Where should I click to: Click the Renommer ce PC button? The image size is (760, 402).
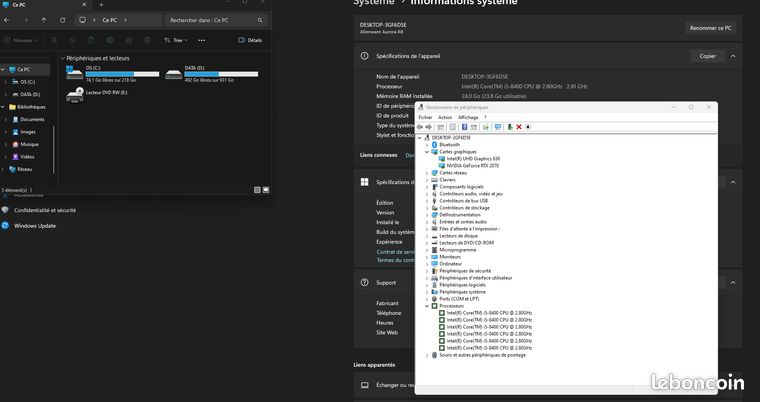point(711,28)
